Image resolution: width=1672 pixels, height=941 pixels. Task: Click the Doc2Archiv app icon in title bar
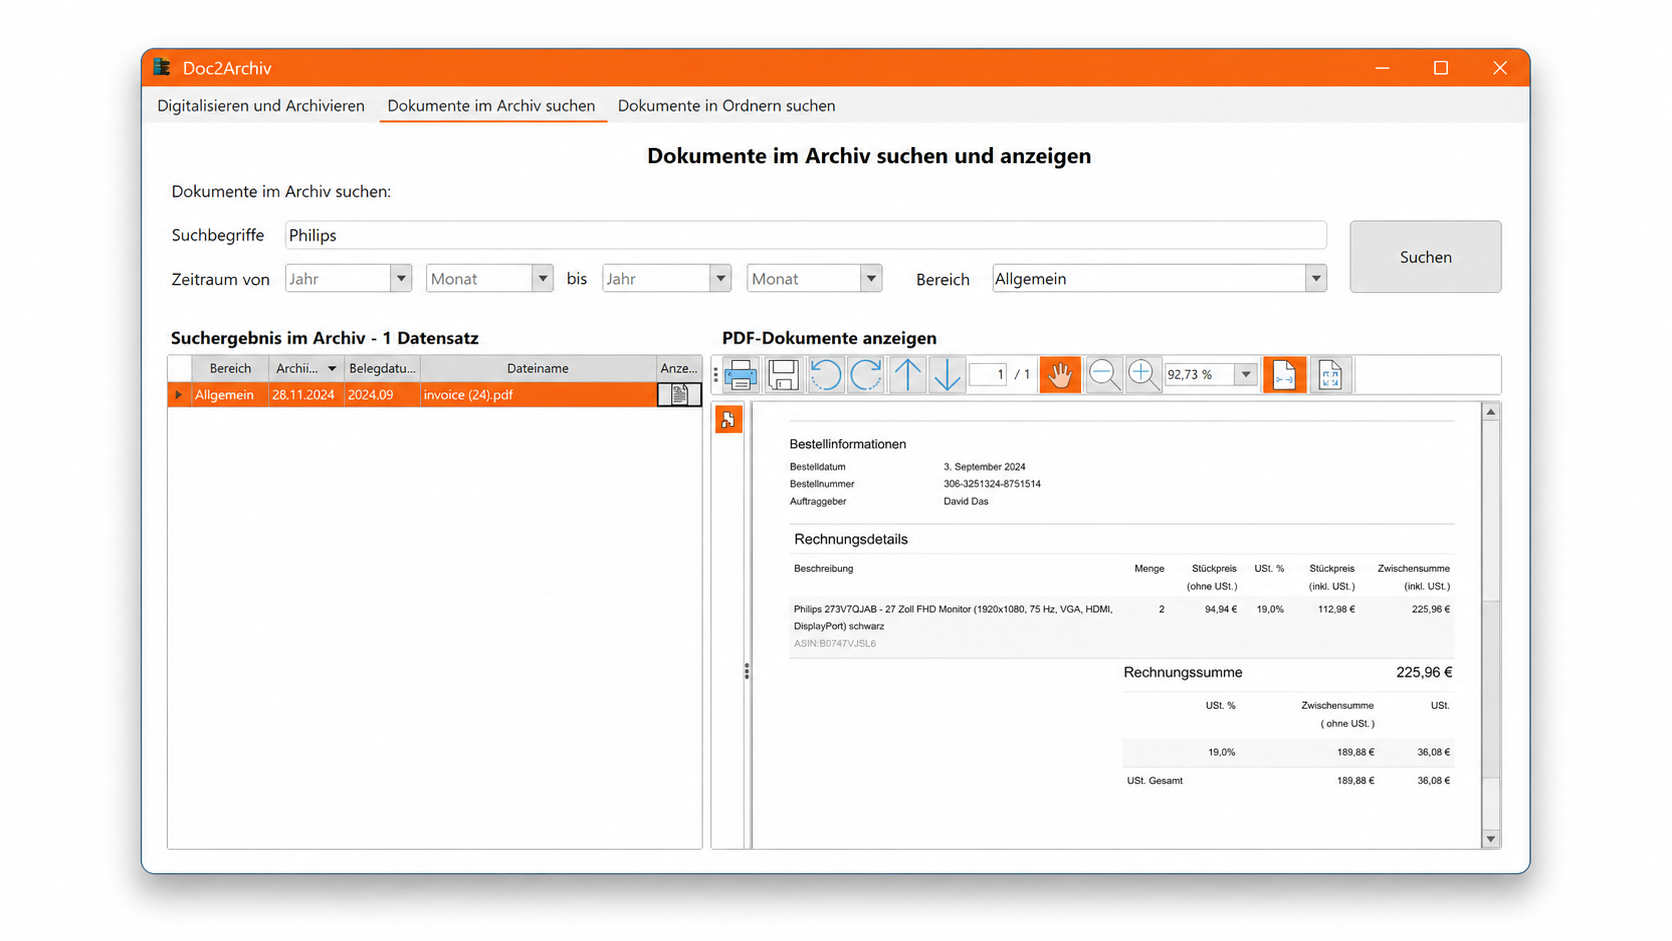click(162, 67)
